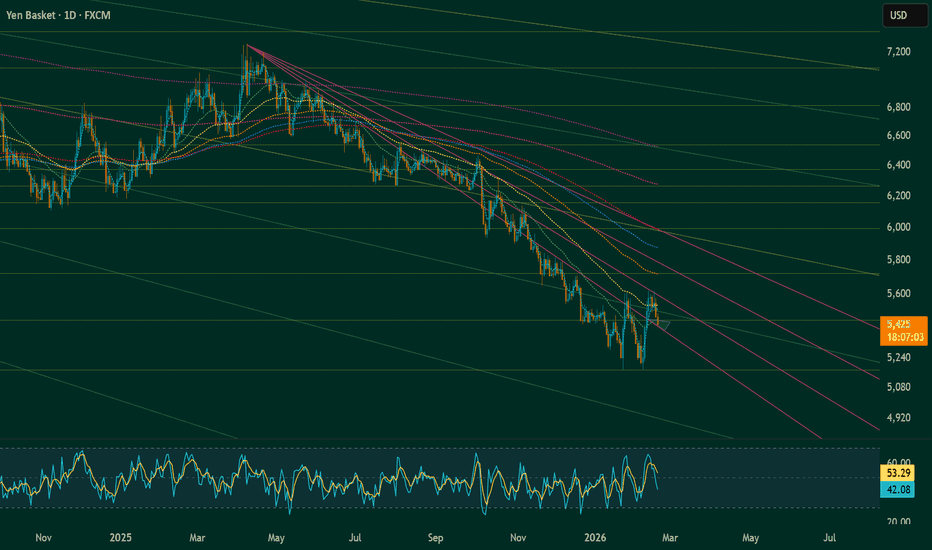Click the gray triangle marker beside latest candle

pos(664,323)
